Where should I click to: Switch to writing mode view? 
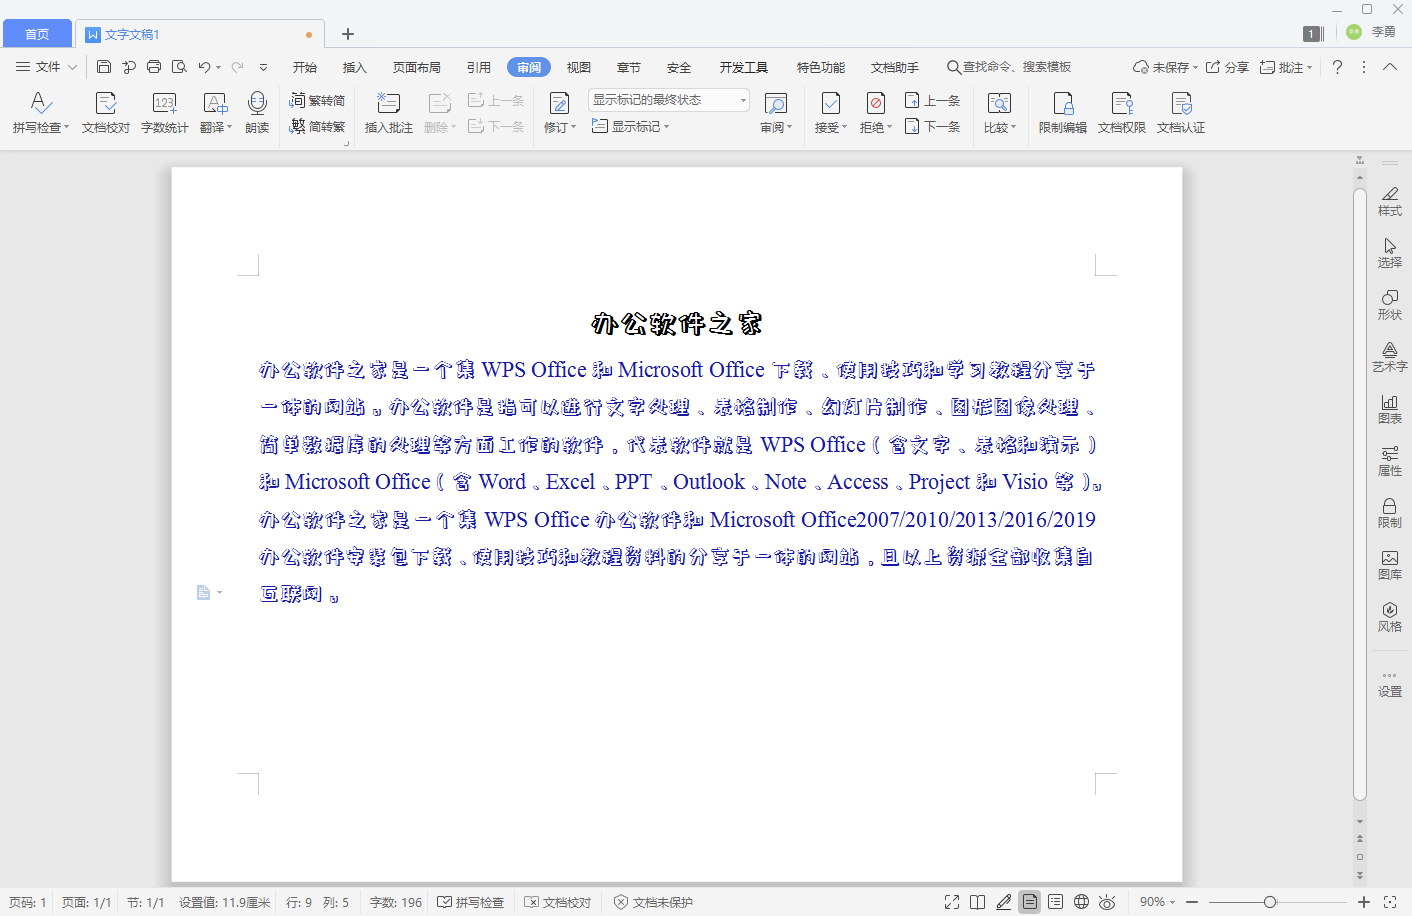(x=1004, y=902)
